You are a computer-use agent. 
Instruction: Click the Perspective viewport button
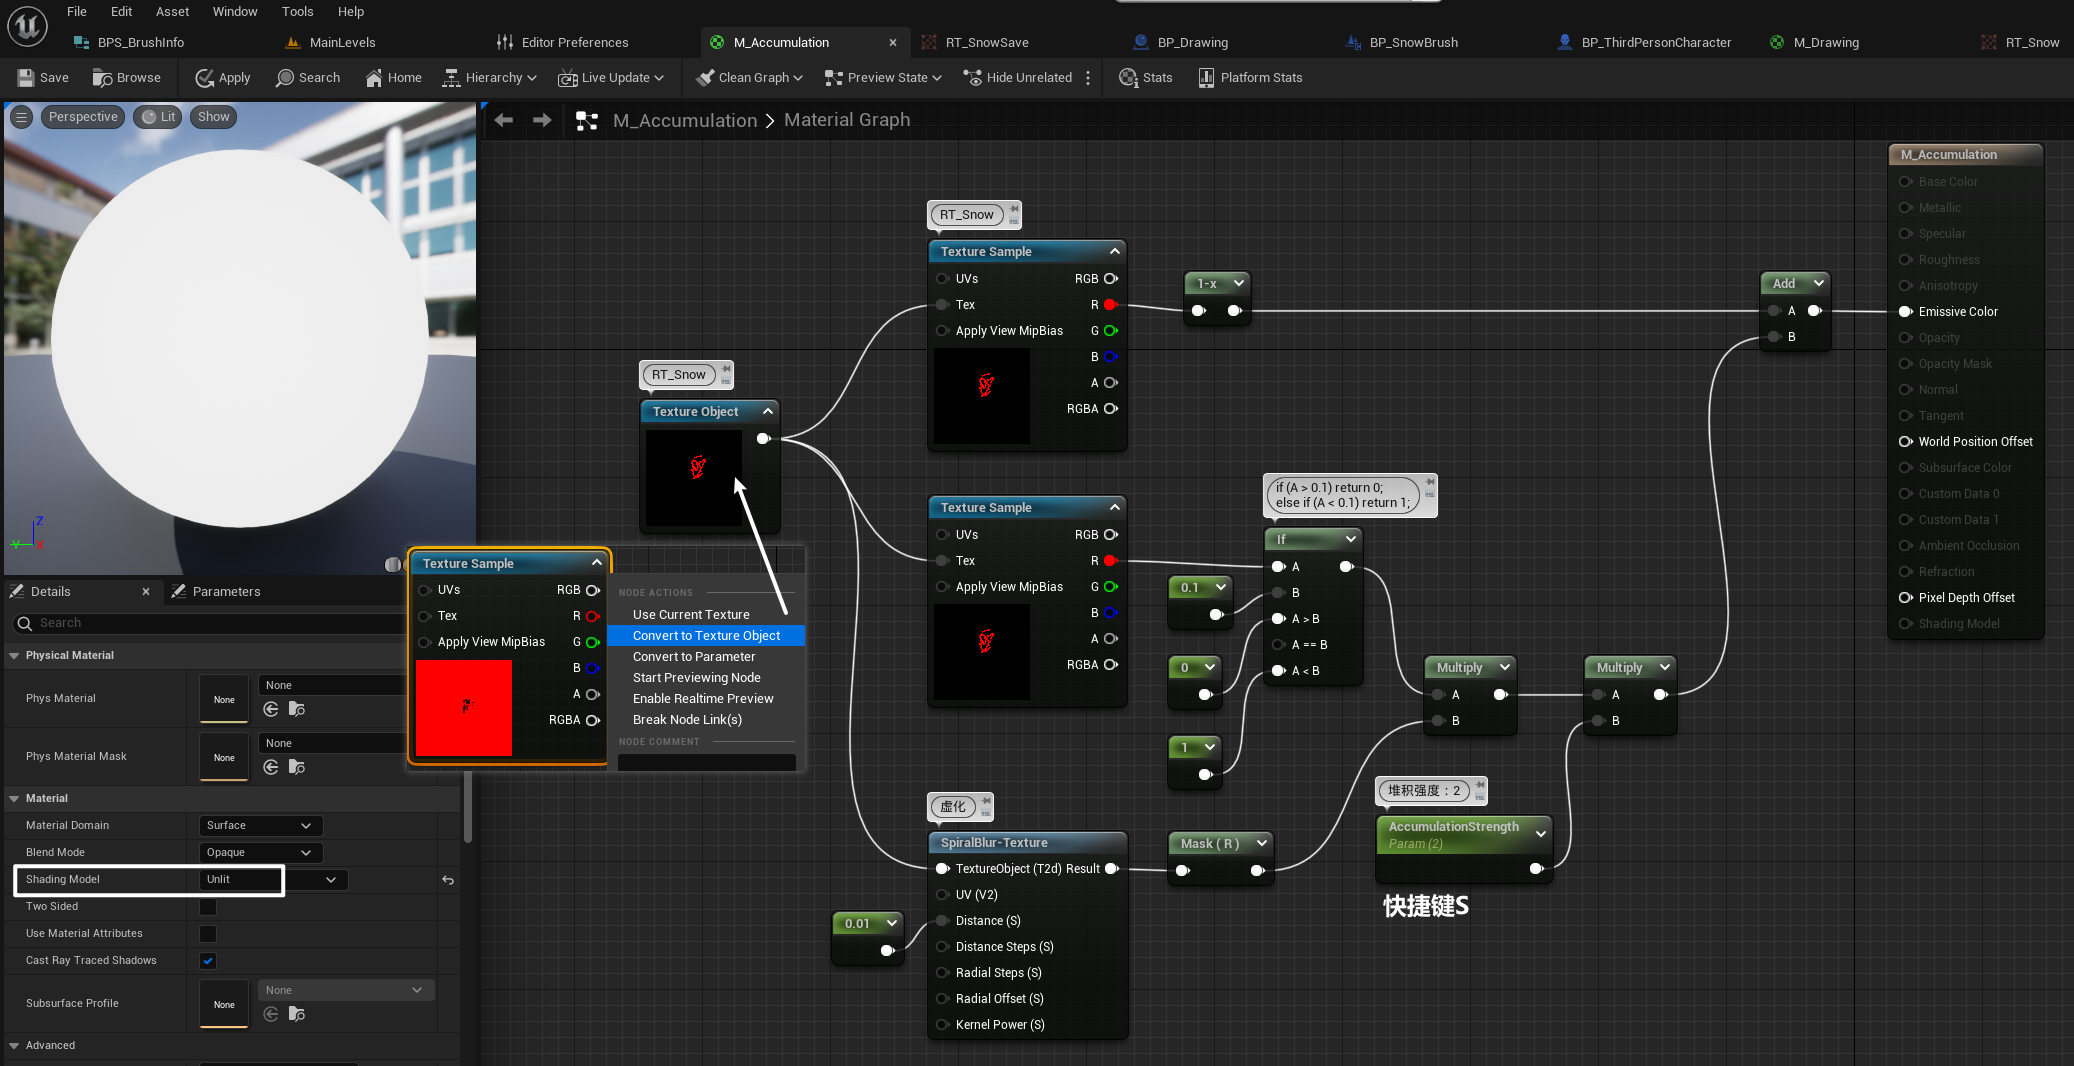click(83, 117)
